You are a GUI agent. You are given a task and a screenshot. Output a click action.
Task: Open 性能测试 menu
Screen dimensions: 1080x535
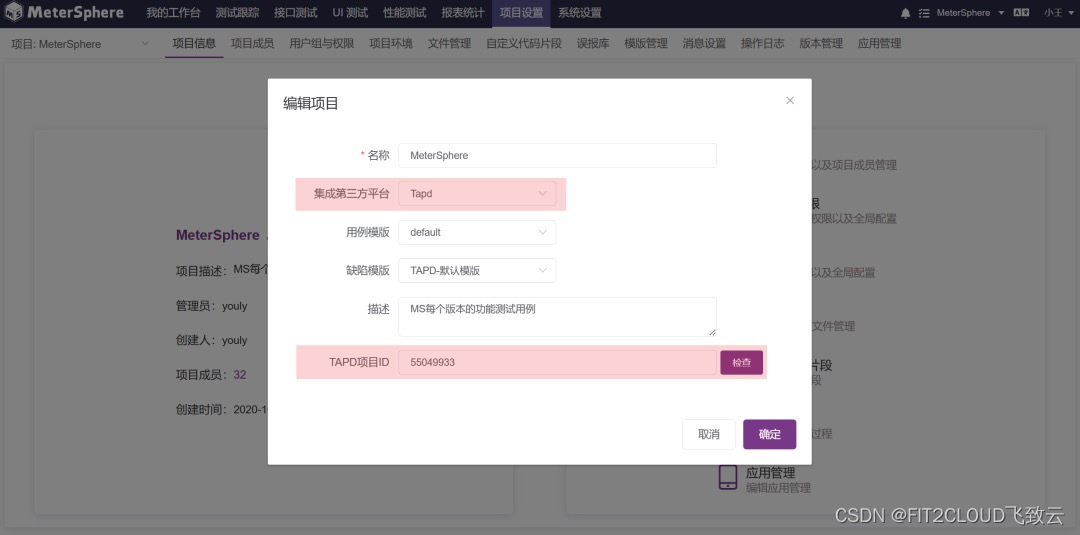pos(404,13)
